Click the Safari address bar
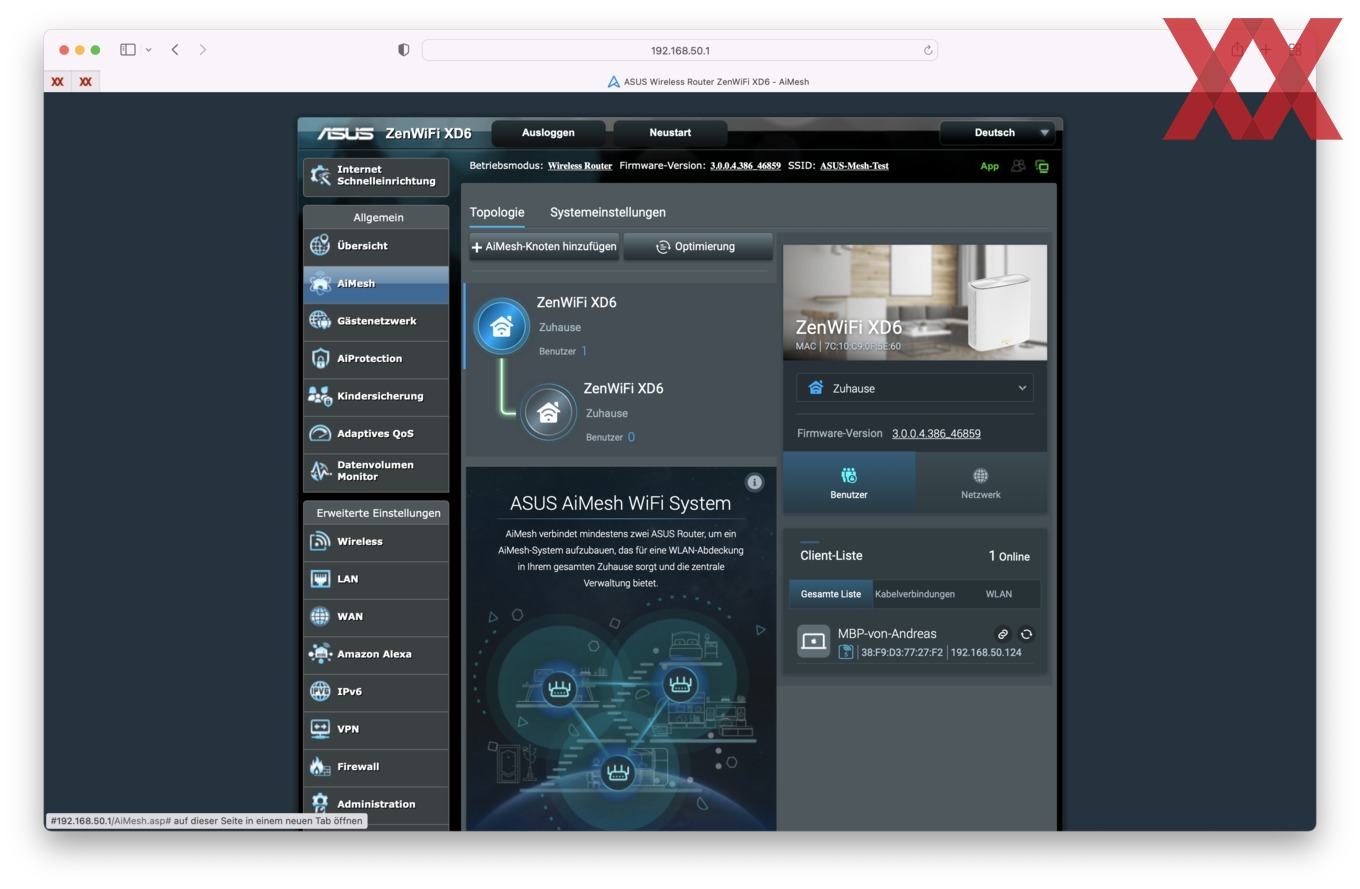Screen dimensions: 1360x889 (x=680, y=50)
